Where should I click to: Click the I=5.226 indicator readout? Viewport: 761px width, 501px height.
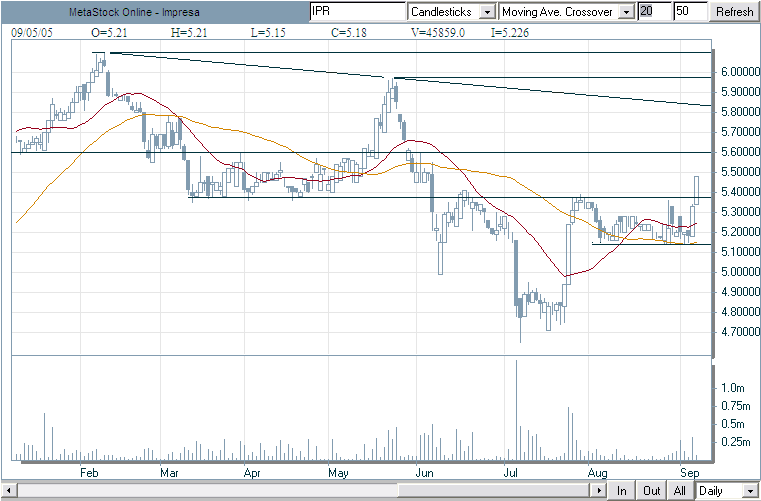coord(510,33)
